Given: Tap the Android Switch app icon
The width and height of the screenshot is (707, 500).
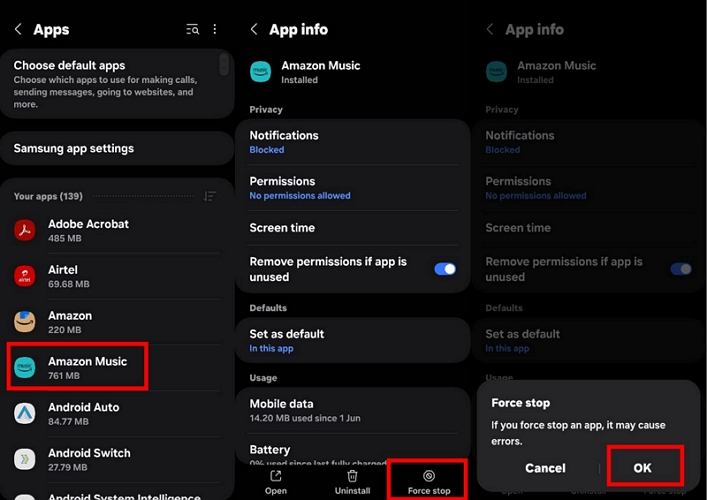Looking at the screenshot, I should click(25, 459).
